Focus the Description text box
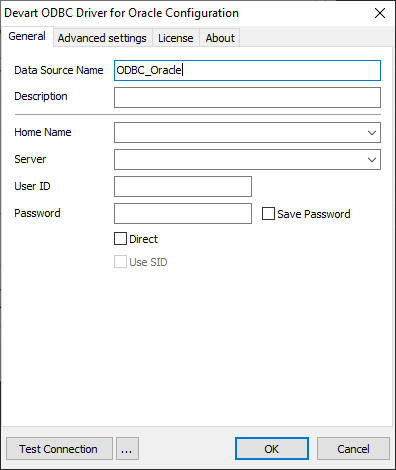This screenshot has height=470, width=396. coord(247,97)
